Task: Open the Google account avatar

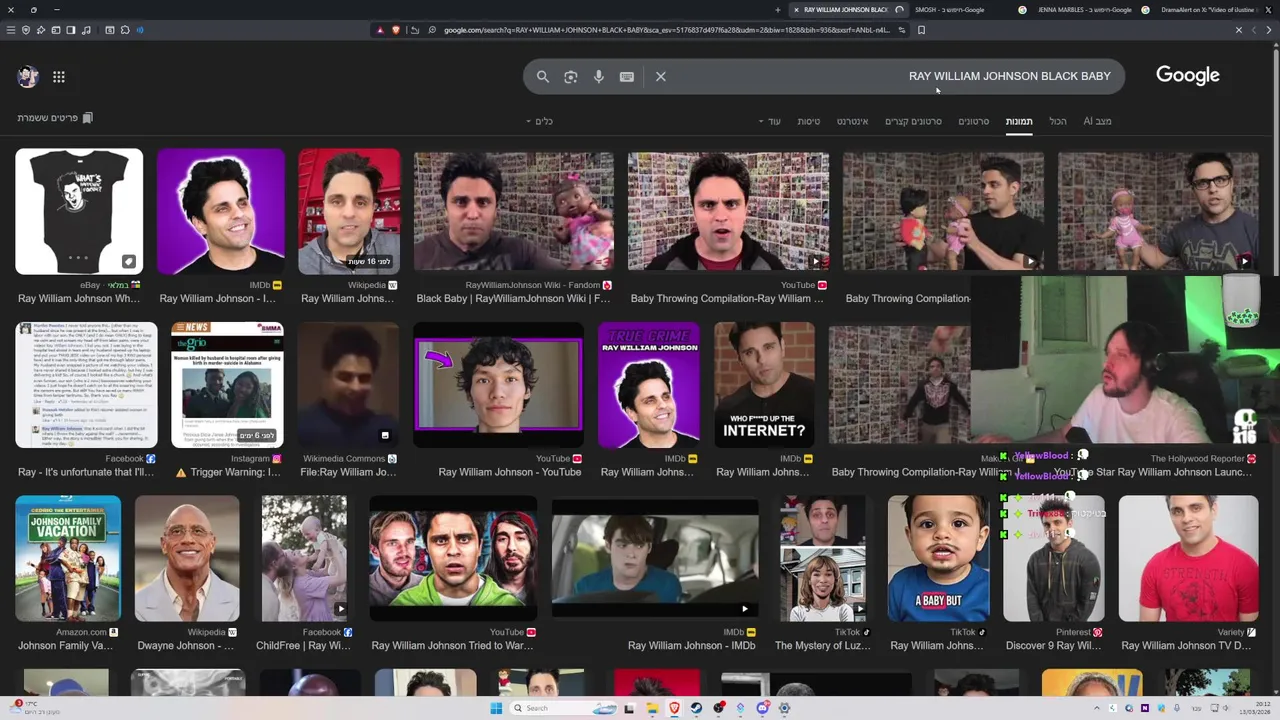Action: tap(28, 76)
